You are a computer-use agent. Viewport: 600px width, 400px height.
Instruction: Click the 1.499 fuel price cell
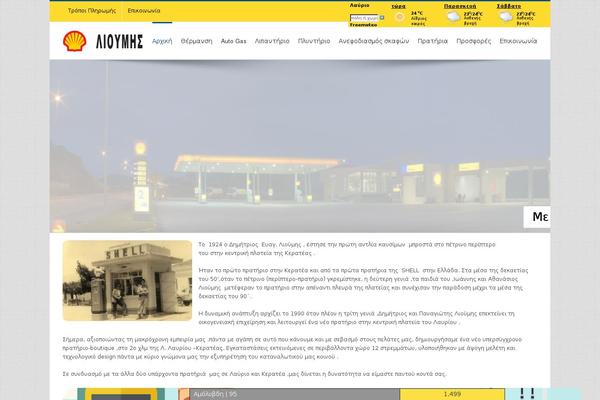(x=452, y=394)
